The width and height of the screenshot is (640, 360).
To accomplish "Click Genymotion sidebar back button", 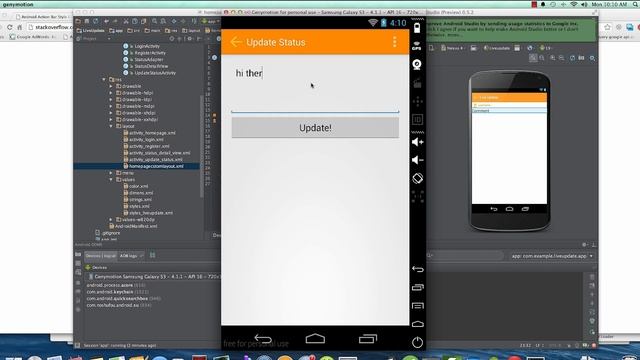I will click(418, 269).
